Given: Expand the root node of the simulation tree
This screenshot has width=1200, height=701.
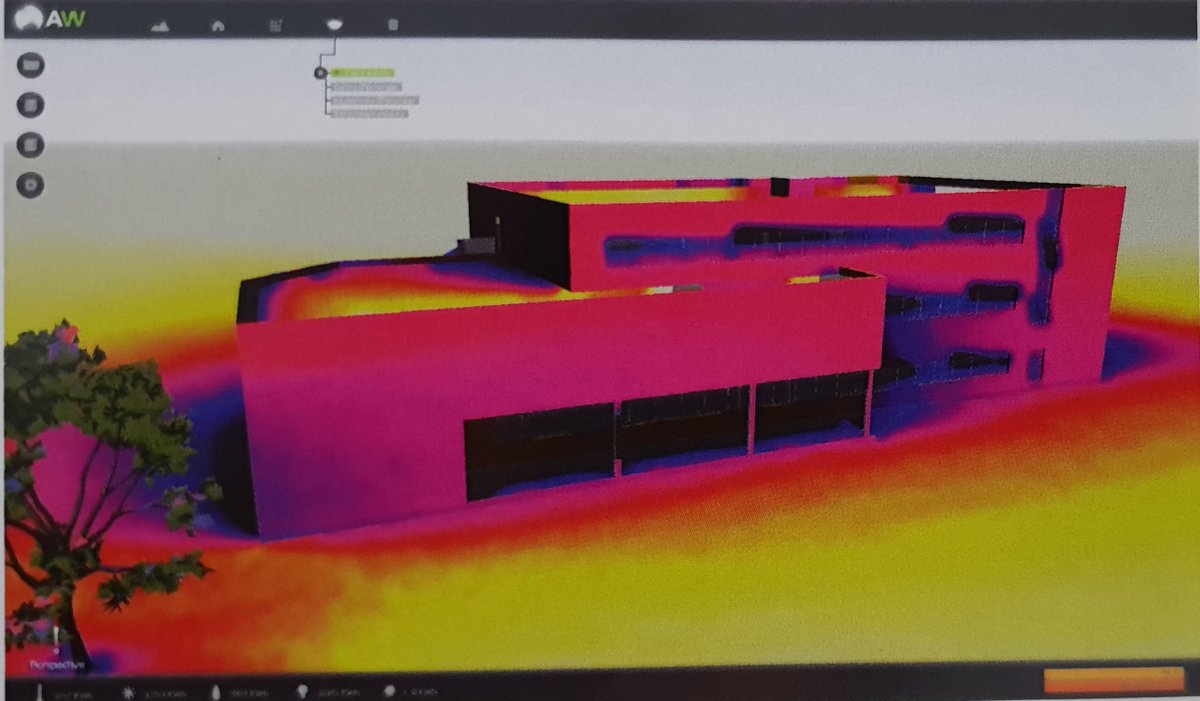Looking at the screenshot, I should tap(322, 72).
